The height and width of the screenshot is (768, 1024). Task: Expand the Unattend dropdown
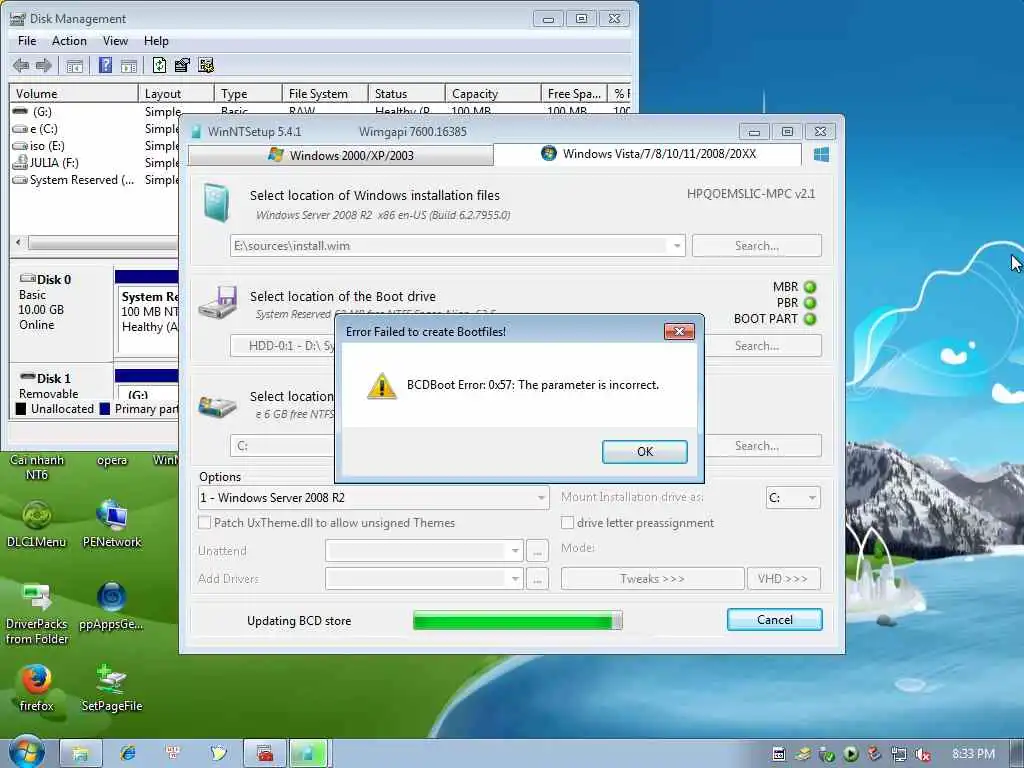click(515, 551)
